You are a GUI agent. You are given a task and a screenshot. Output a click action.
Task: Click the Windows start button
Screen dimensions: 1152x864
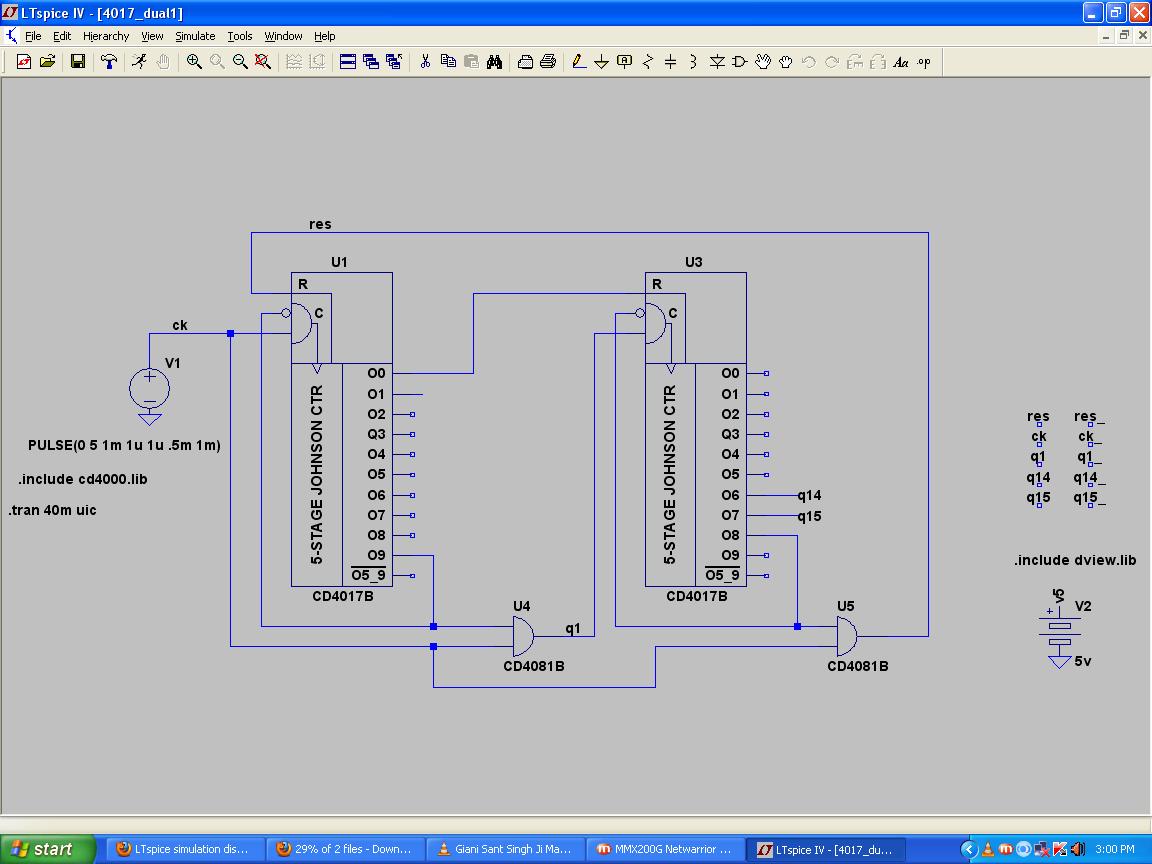tap(48, 849)
